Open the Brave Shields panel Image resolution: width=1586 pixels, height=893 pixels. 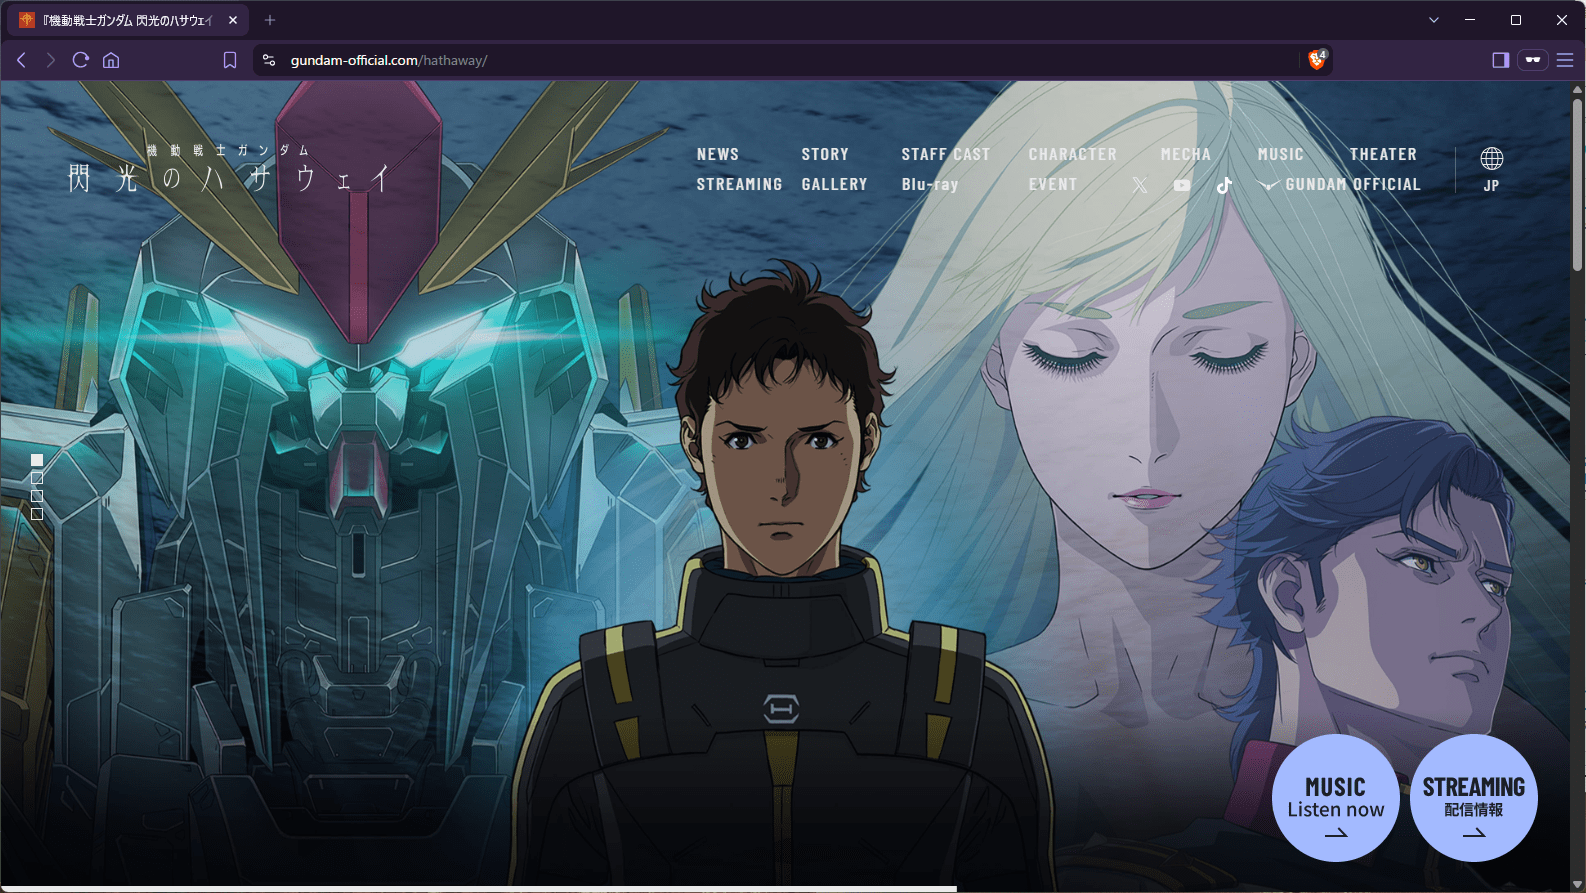click(x=1317, y=60)
